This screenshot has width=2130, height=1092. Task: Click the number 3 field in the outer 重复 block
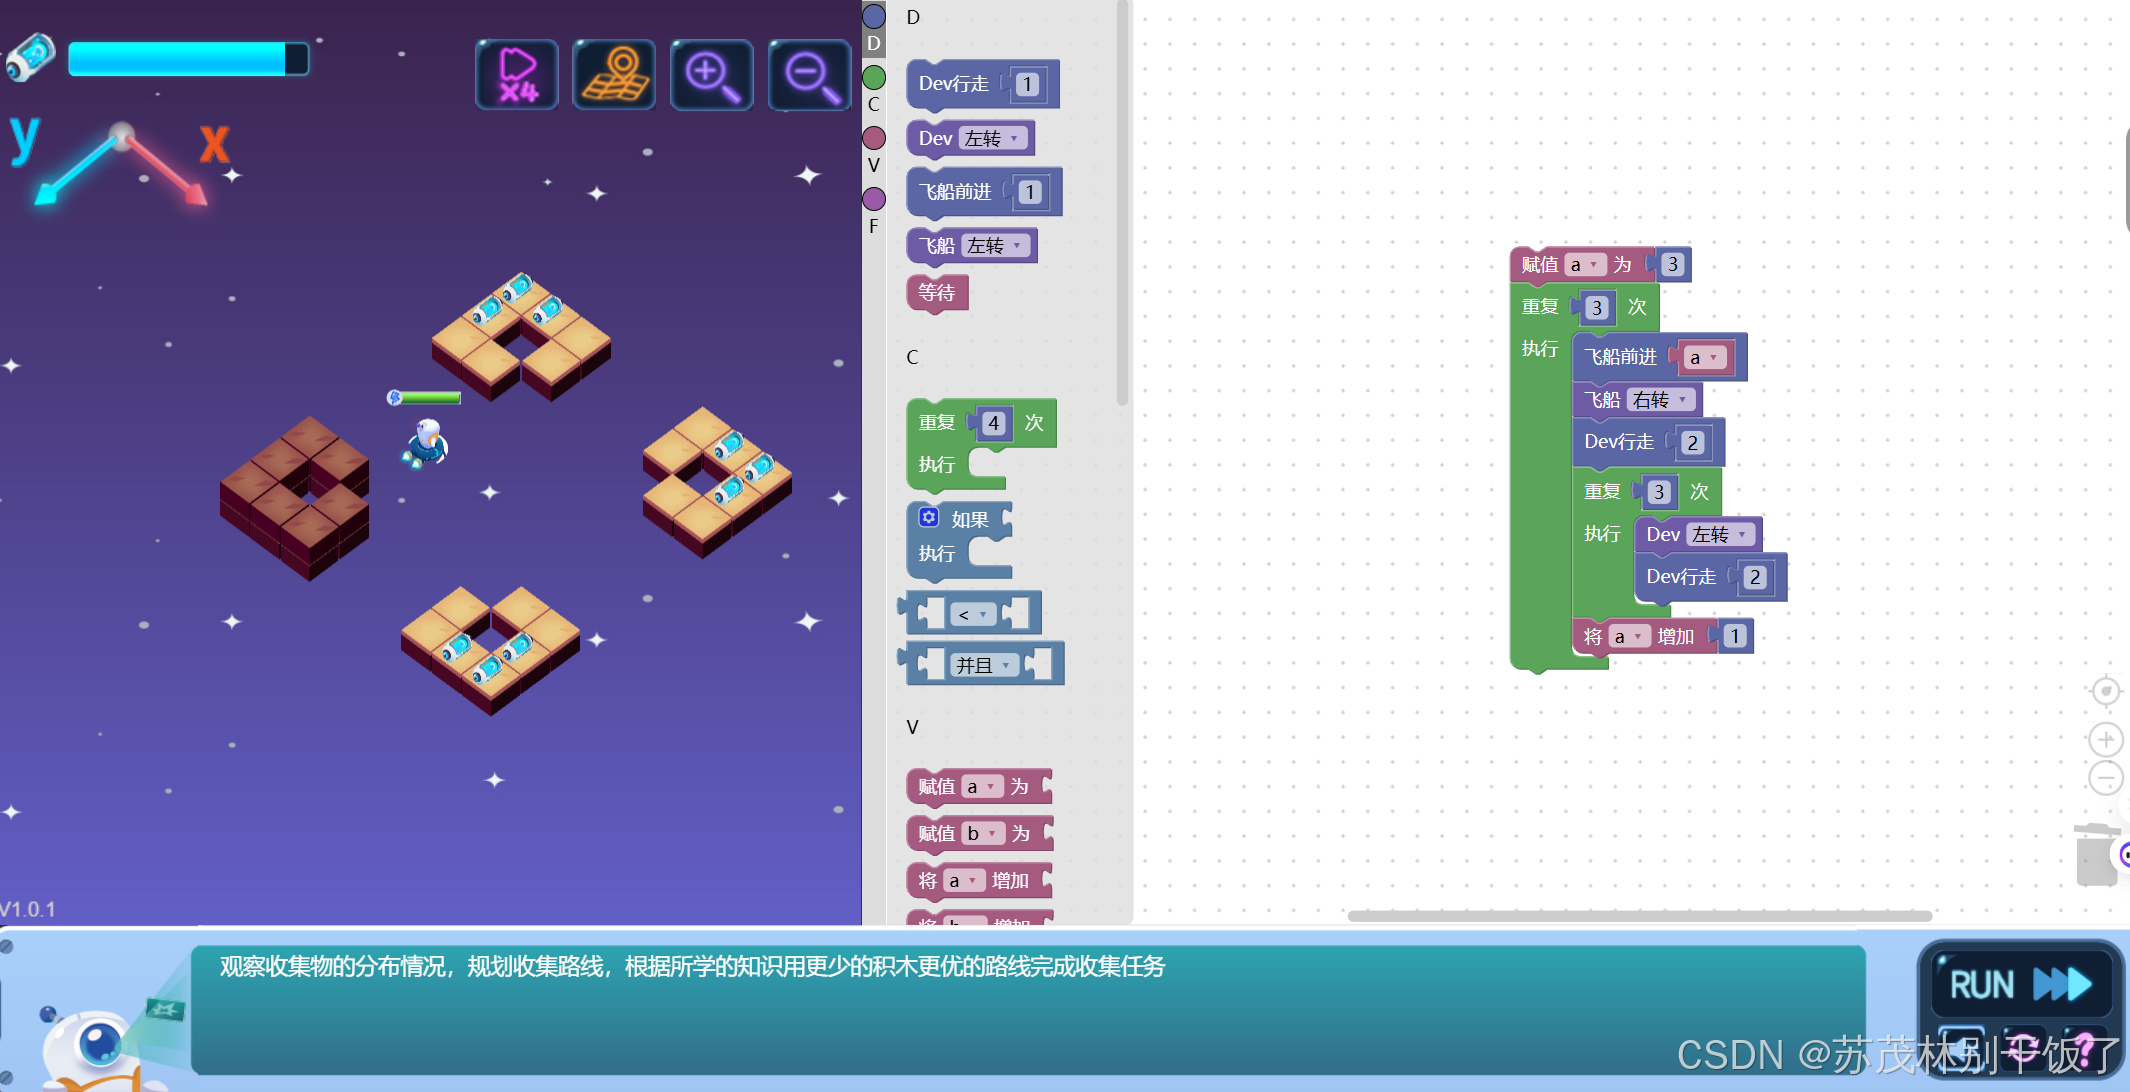(1597, 308)
